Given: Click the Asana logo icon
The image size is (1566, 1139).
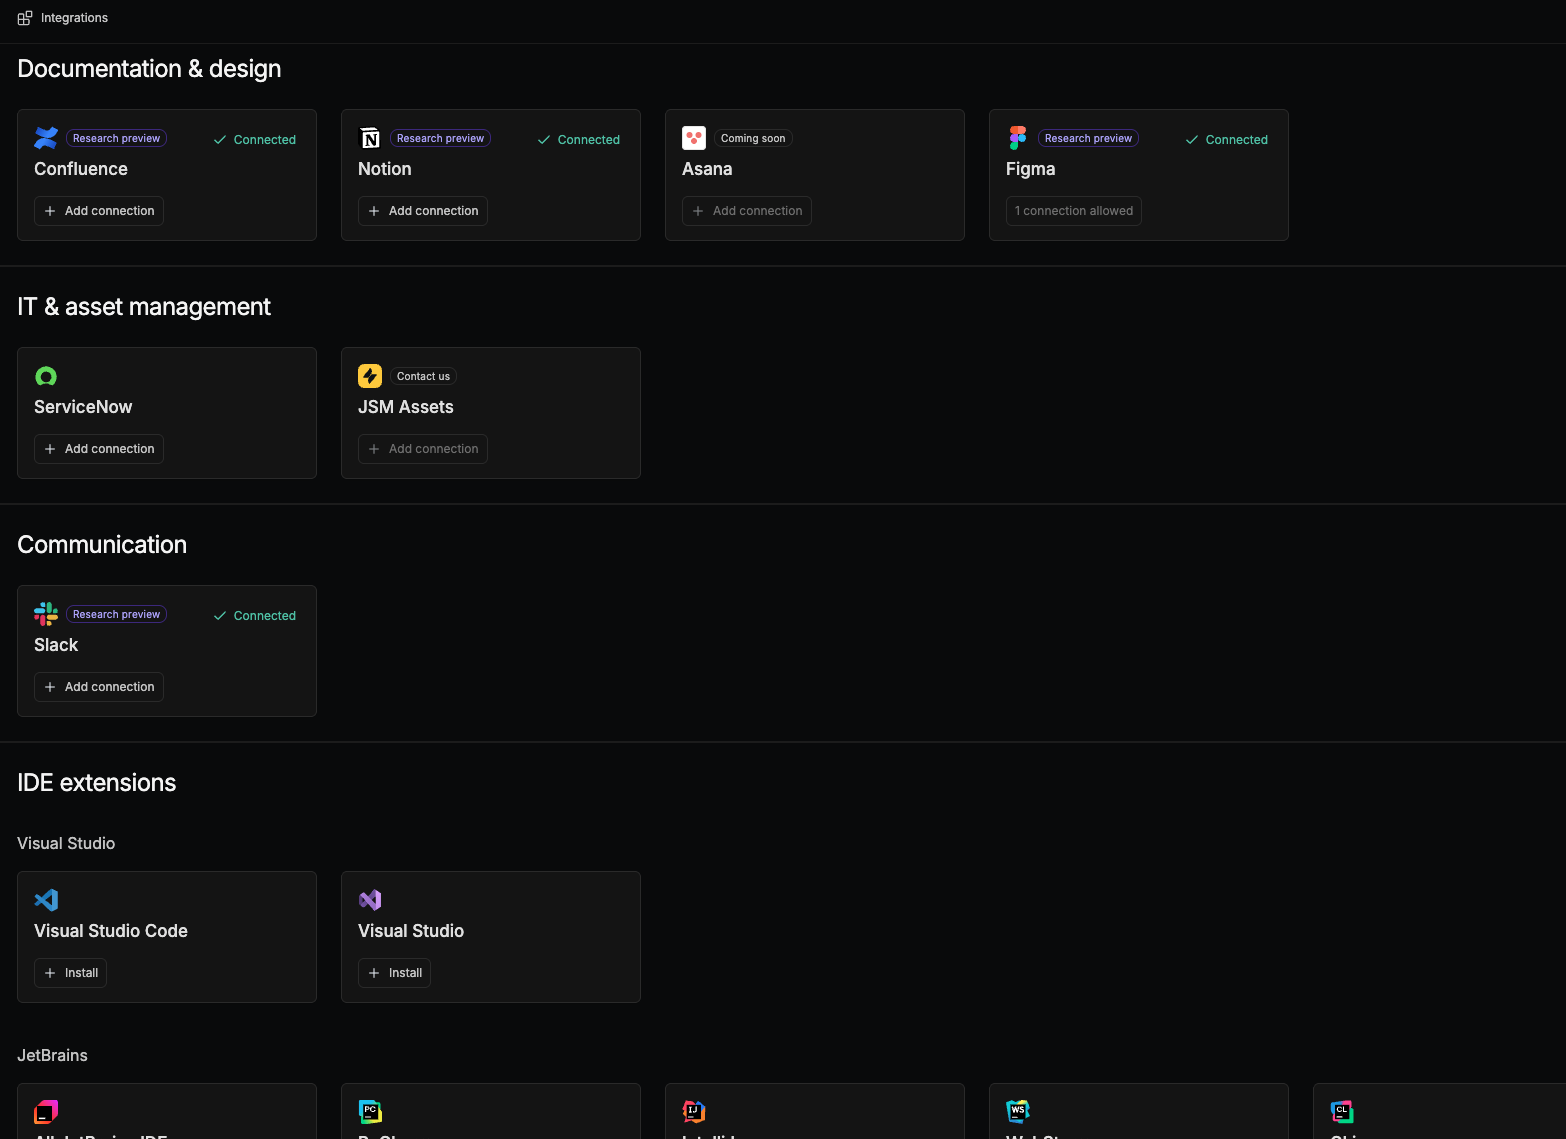Looking at the screenshot, I should [x=694, y=138].
